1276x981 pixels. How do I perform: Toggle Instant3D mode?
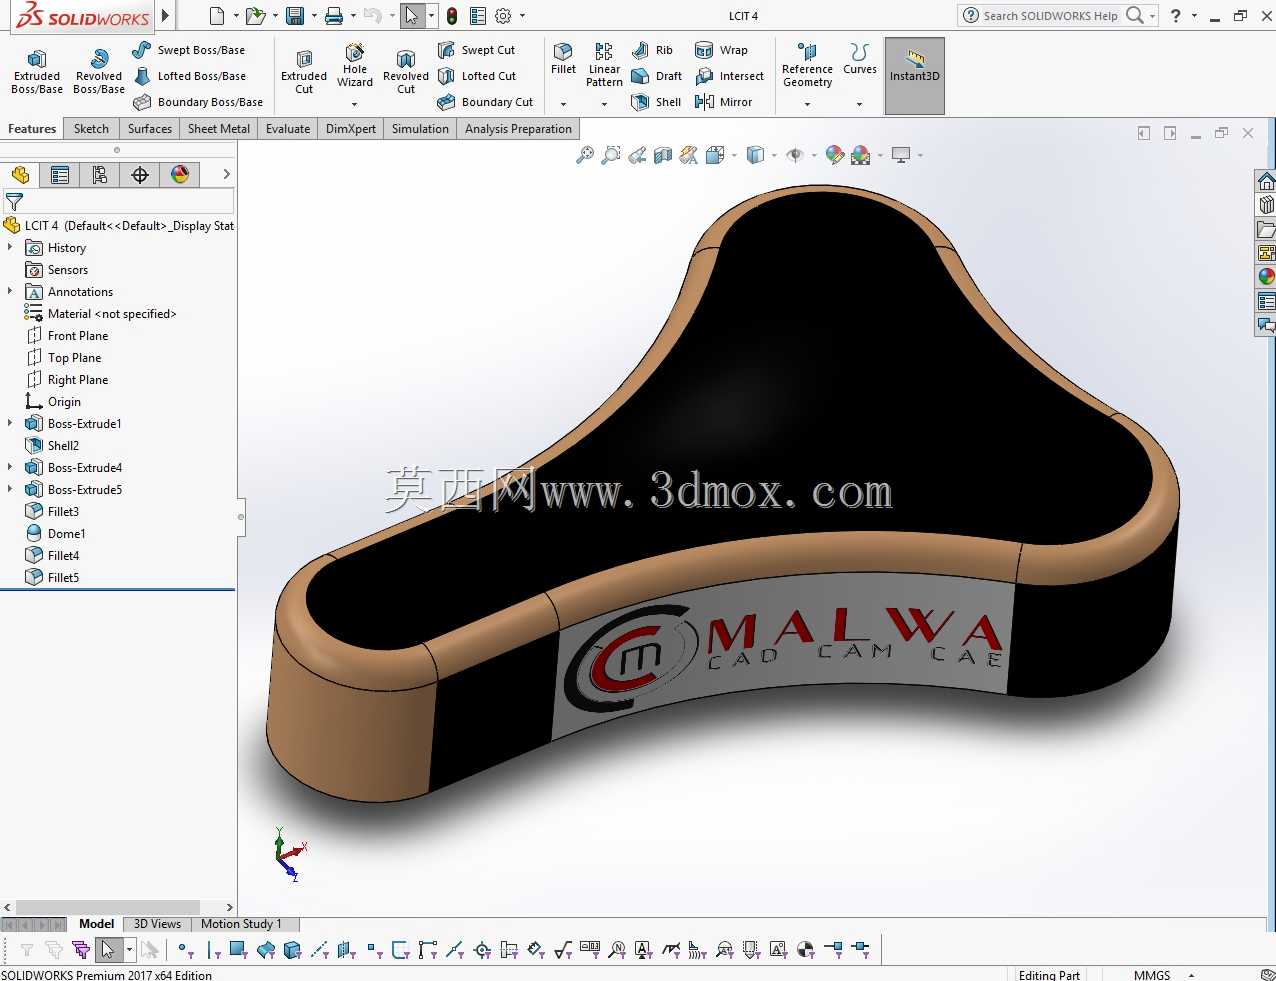click(915, 75)
